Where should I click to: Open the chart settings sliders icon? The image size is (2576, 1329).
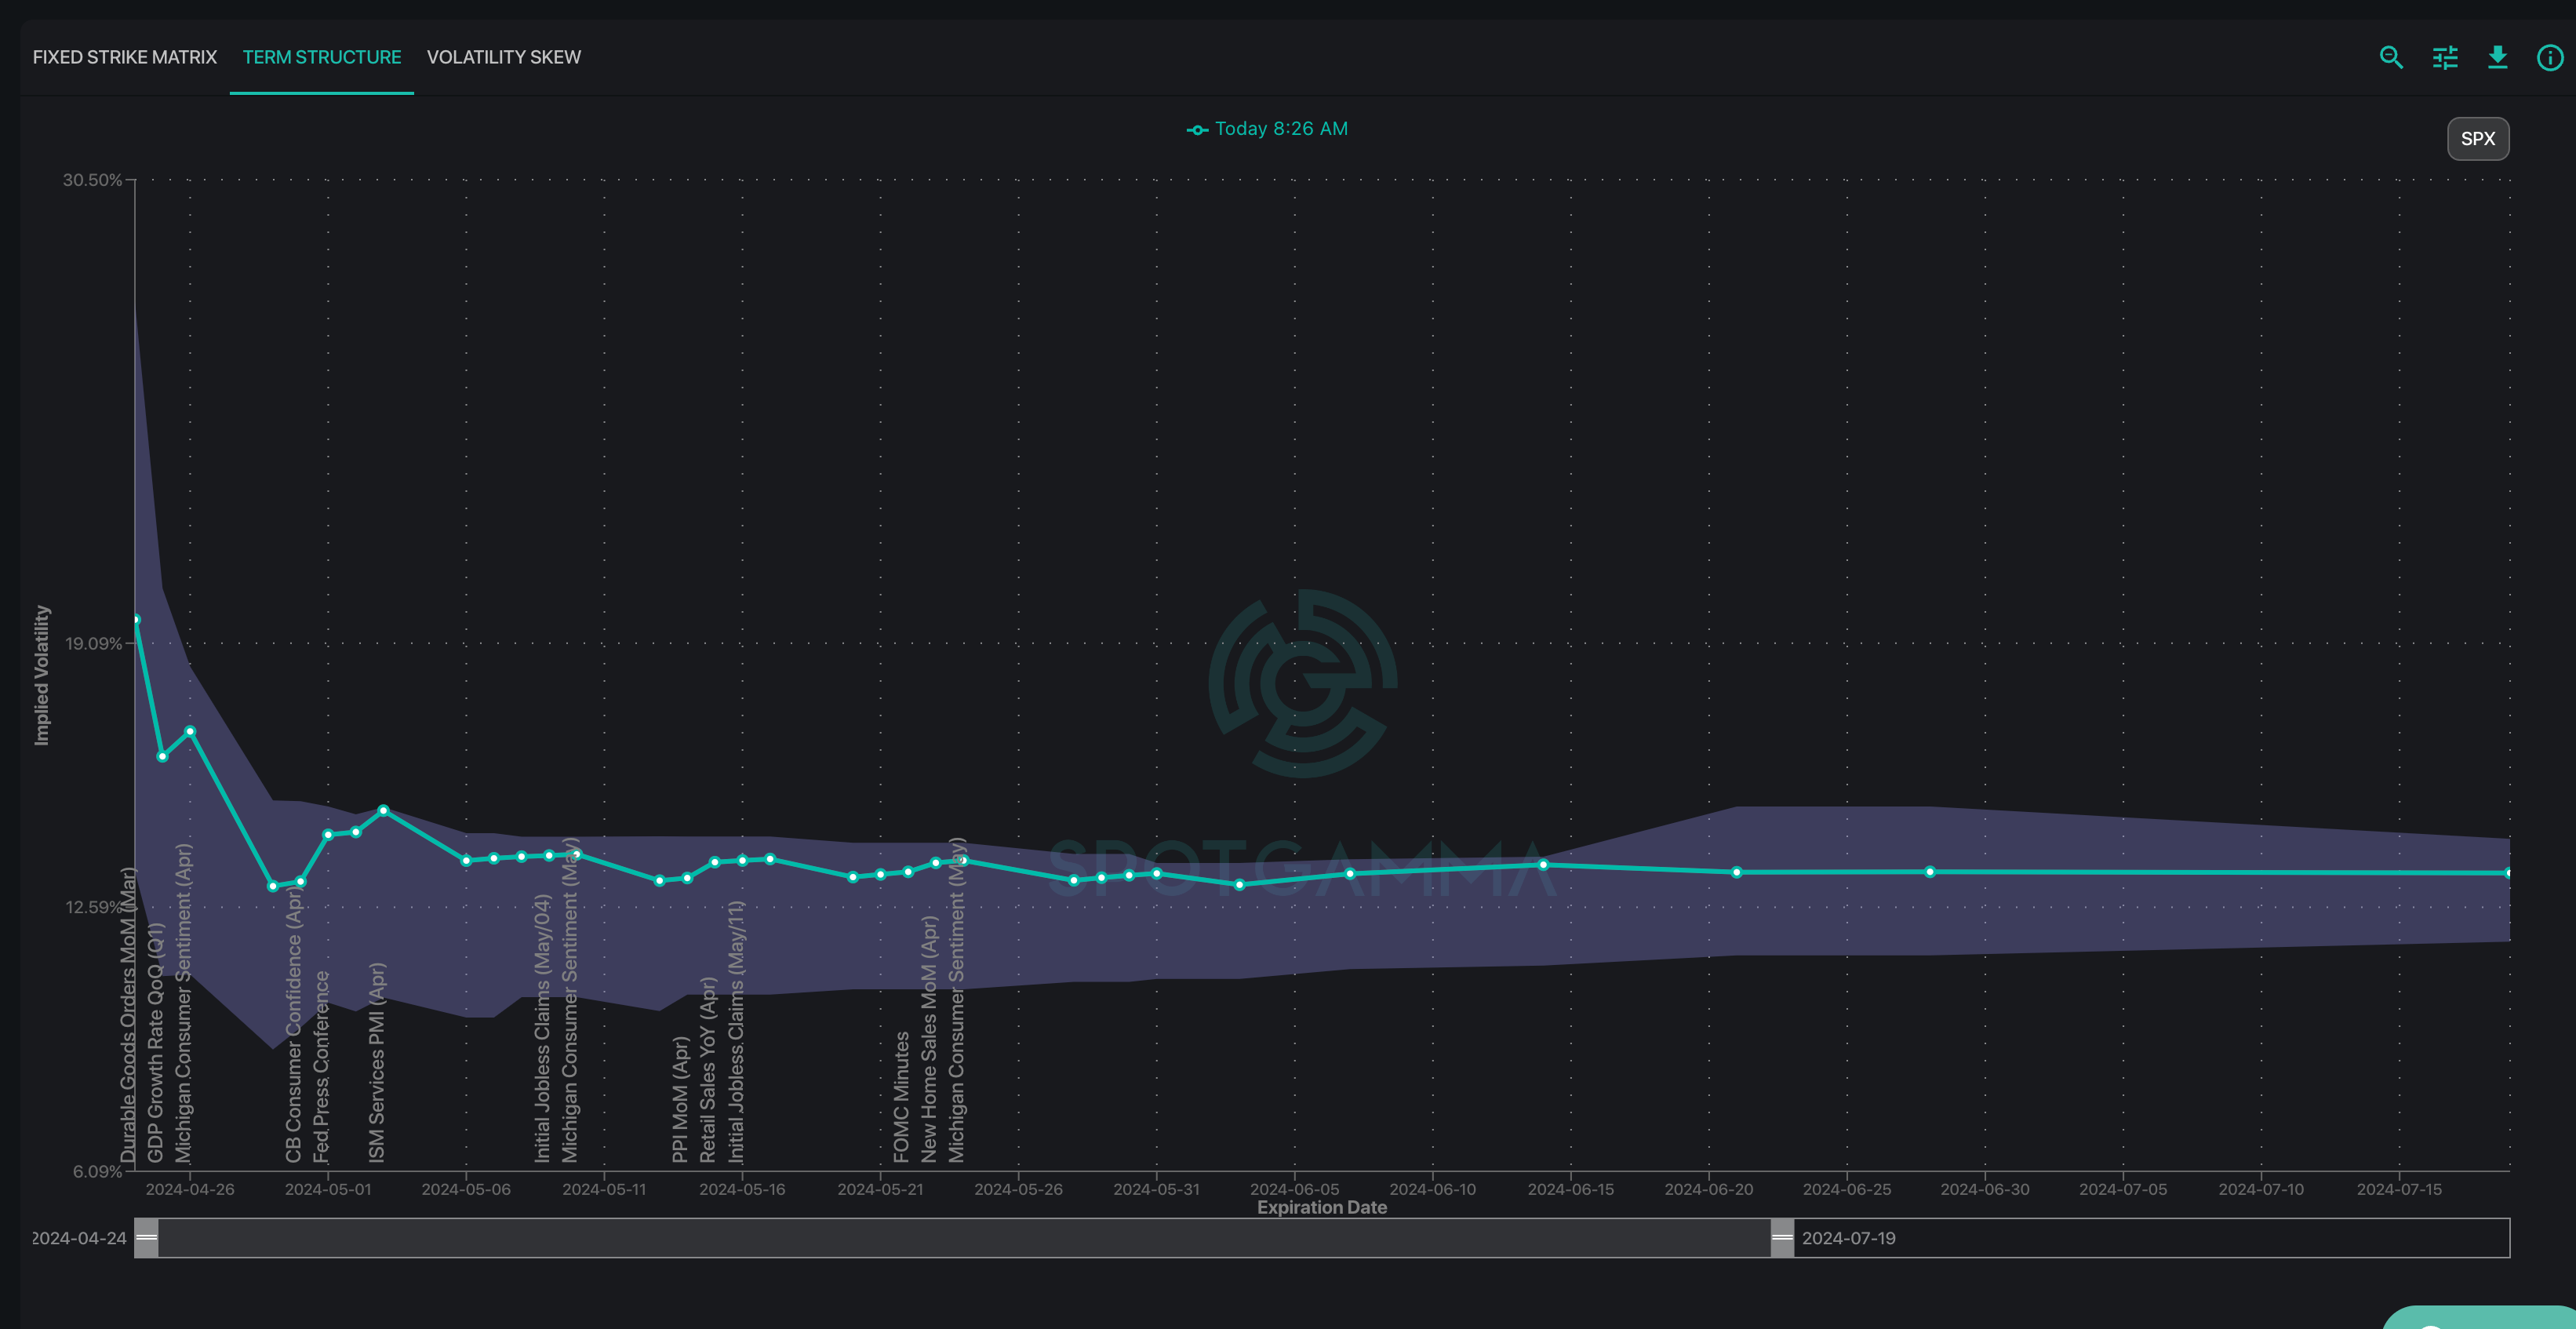tap(2445, 58)
